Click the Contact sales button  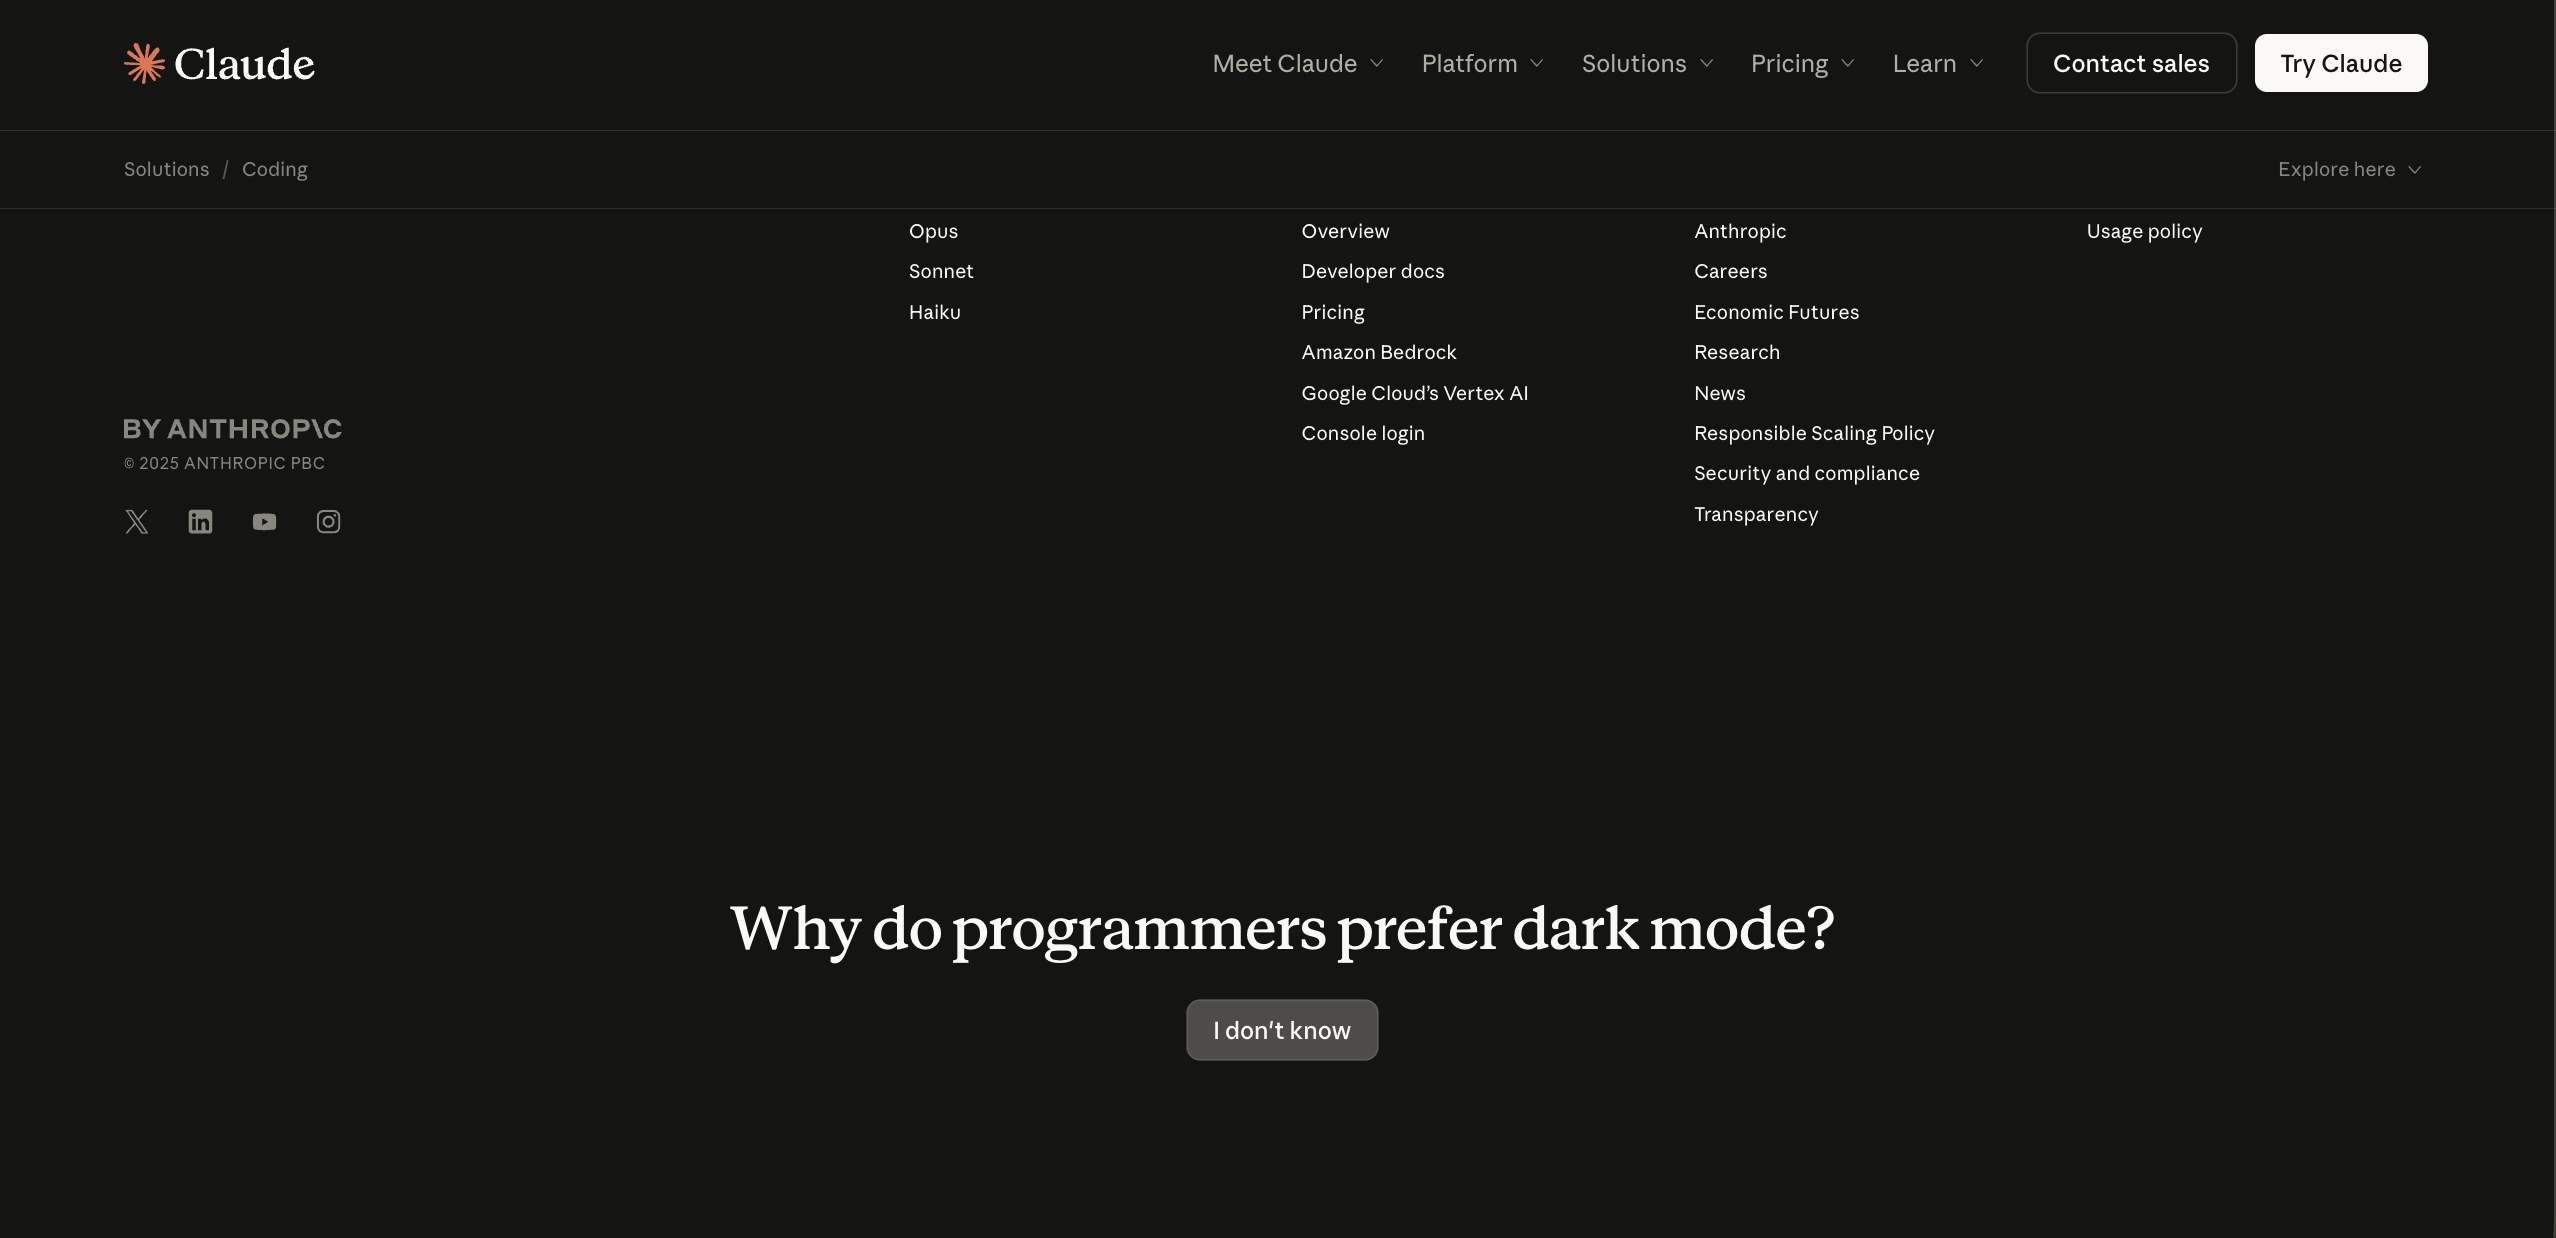point(2131,63)
